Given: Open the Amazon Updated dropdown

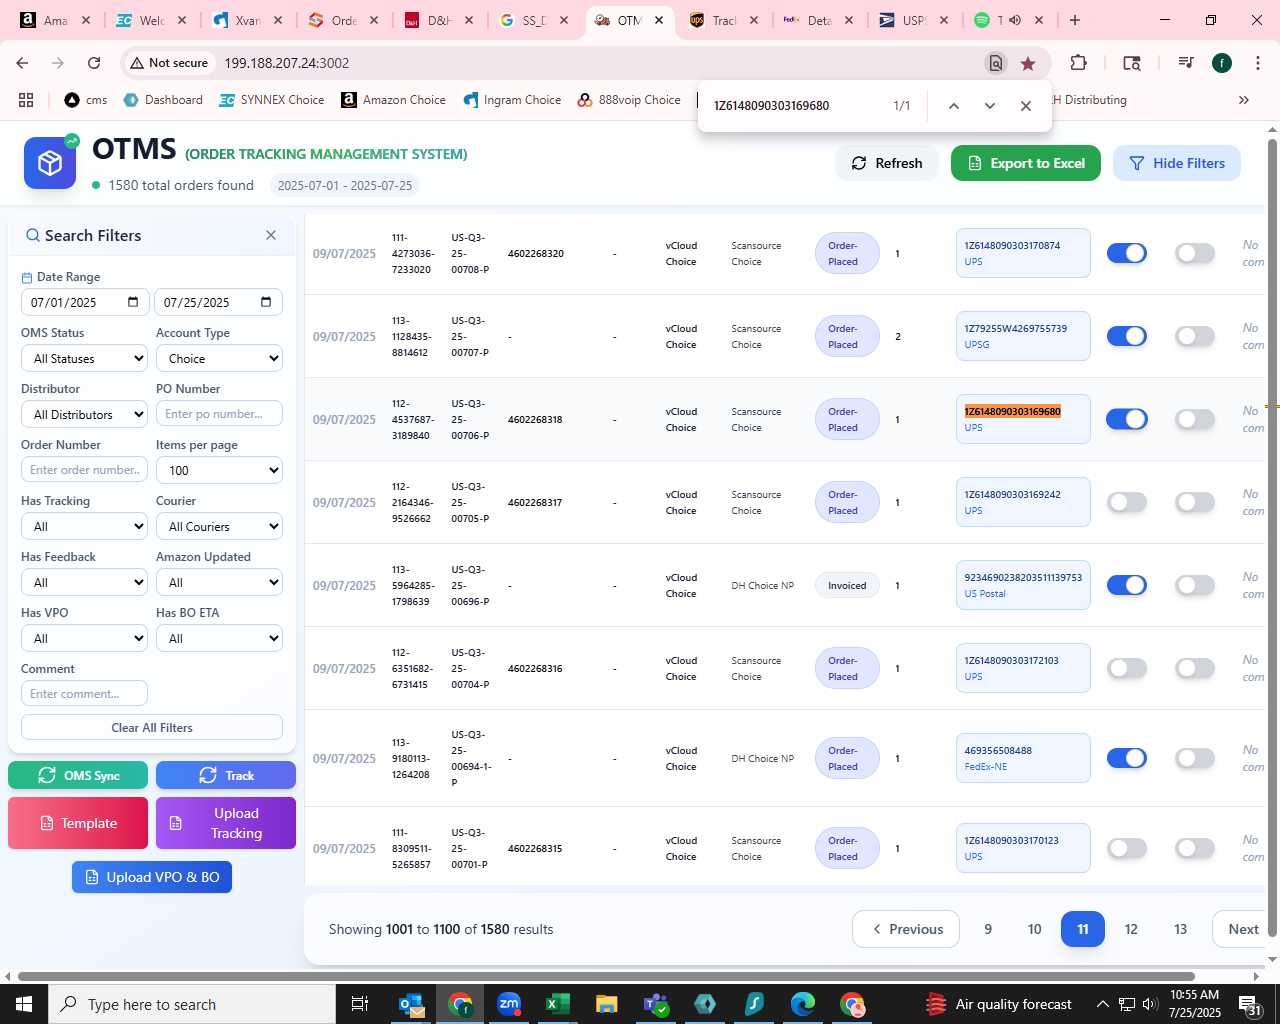Looking at the screenshot, I should [x=219, y=582].
